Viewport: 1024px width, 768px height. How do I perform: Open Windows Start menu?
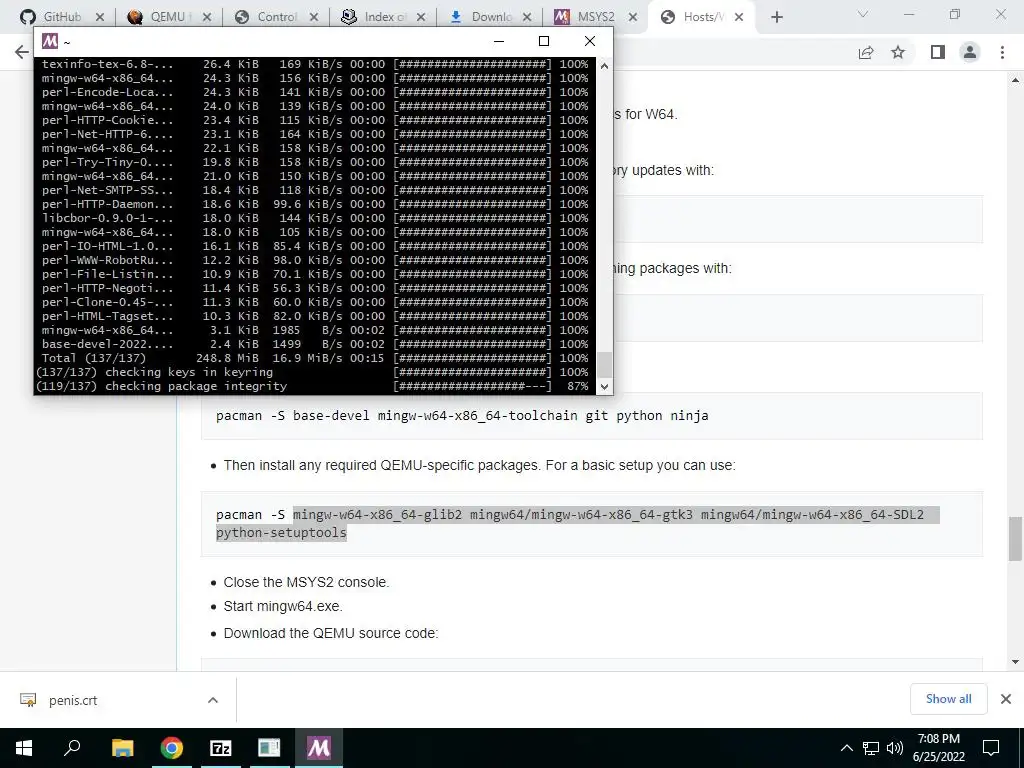(24, 748)
